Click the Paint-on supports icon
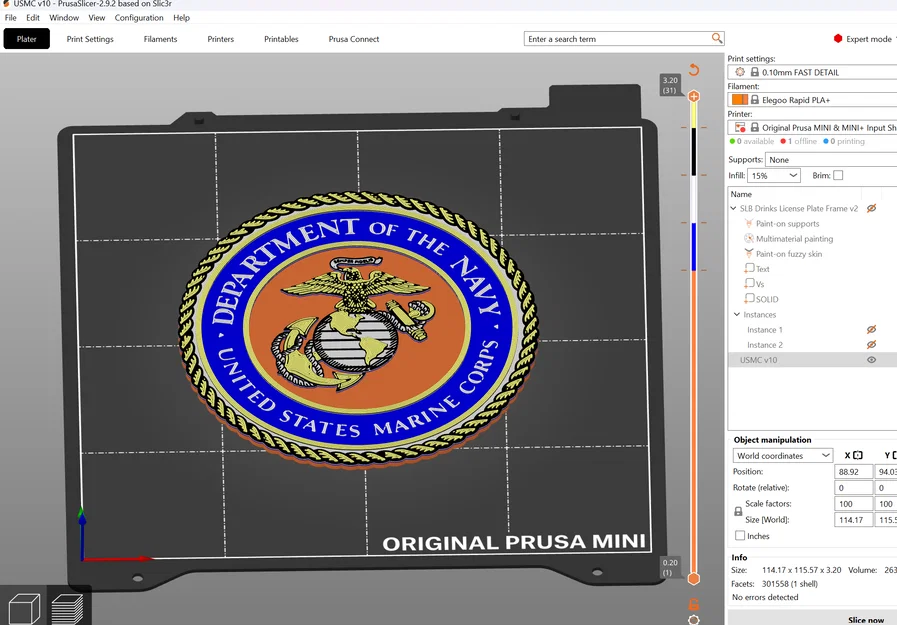This screenshot has width=897, height=625. [749, 224]
